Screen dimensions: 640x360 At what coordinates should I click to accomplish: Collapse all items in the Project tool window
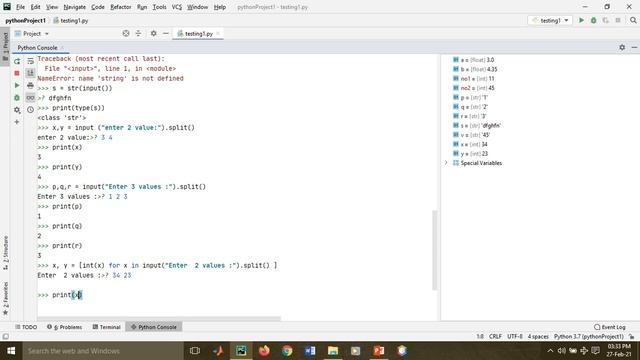[x=138, y=33]
